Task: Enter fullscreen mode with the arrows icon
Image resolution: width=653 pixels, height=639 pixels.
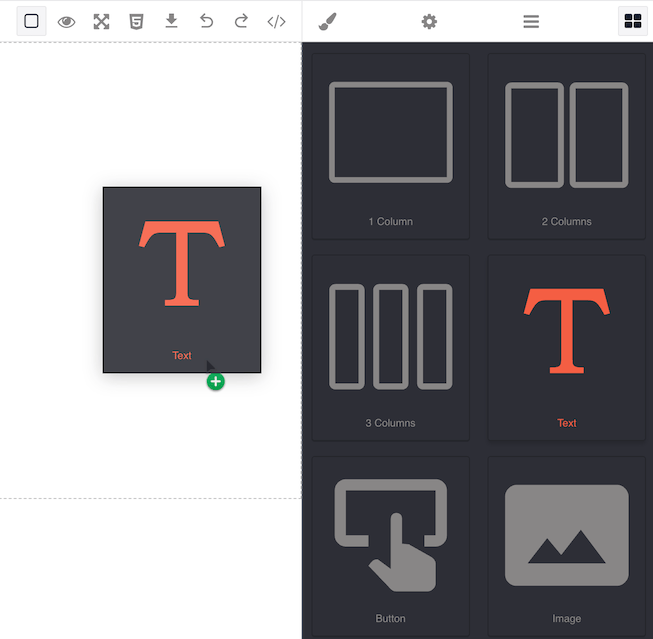Action: coord(102,22)
